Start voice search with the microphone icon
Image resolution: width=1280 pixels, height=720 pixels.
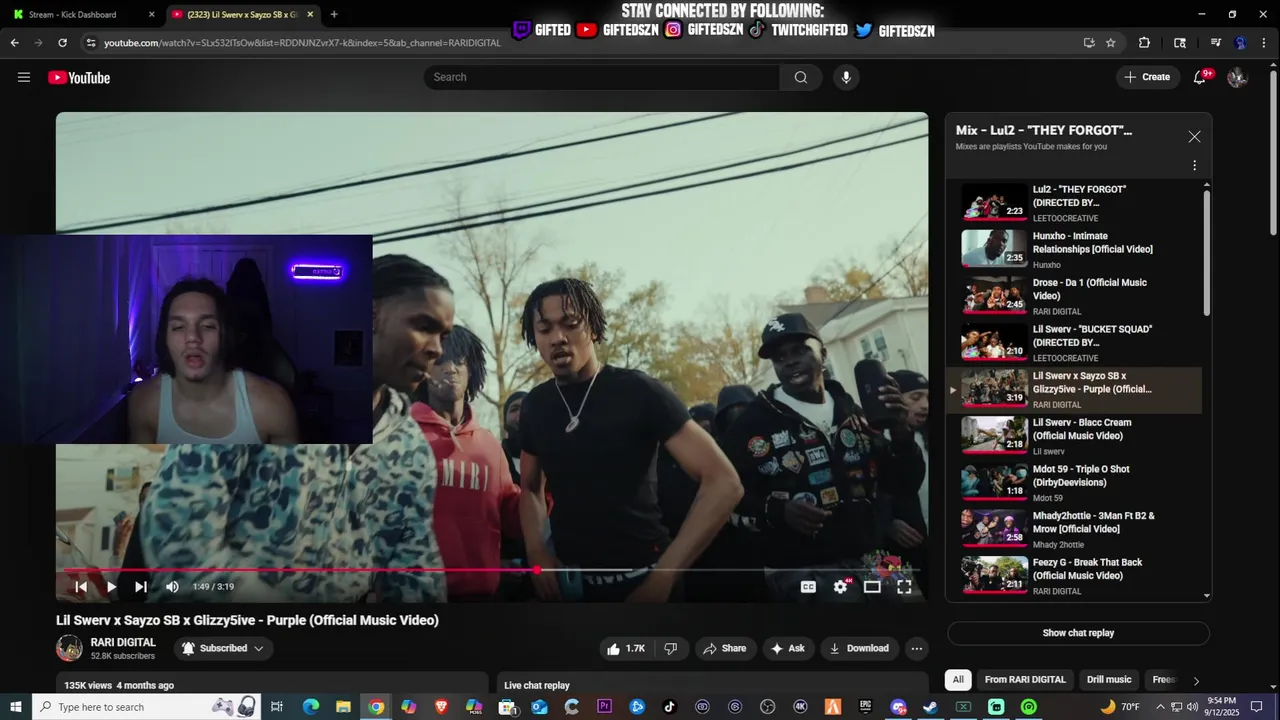(x=846, y=77)
